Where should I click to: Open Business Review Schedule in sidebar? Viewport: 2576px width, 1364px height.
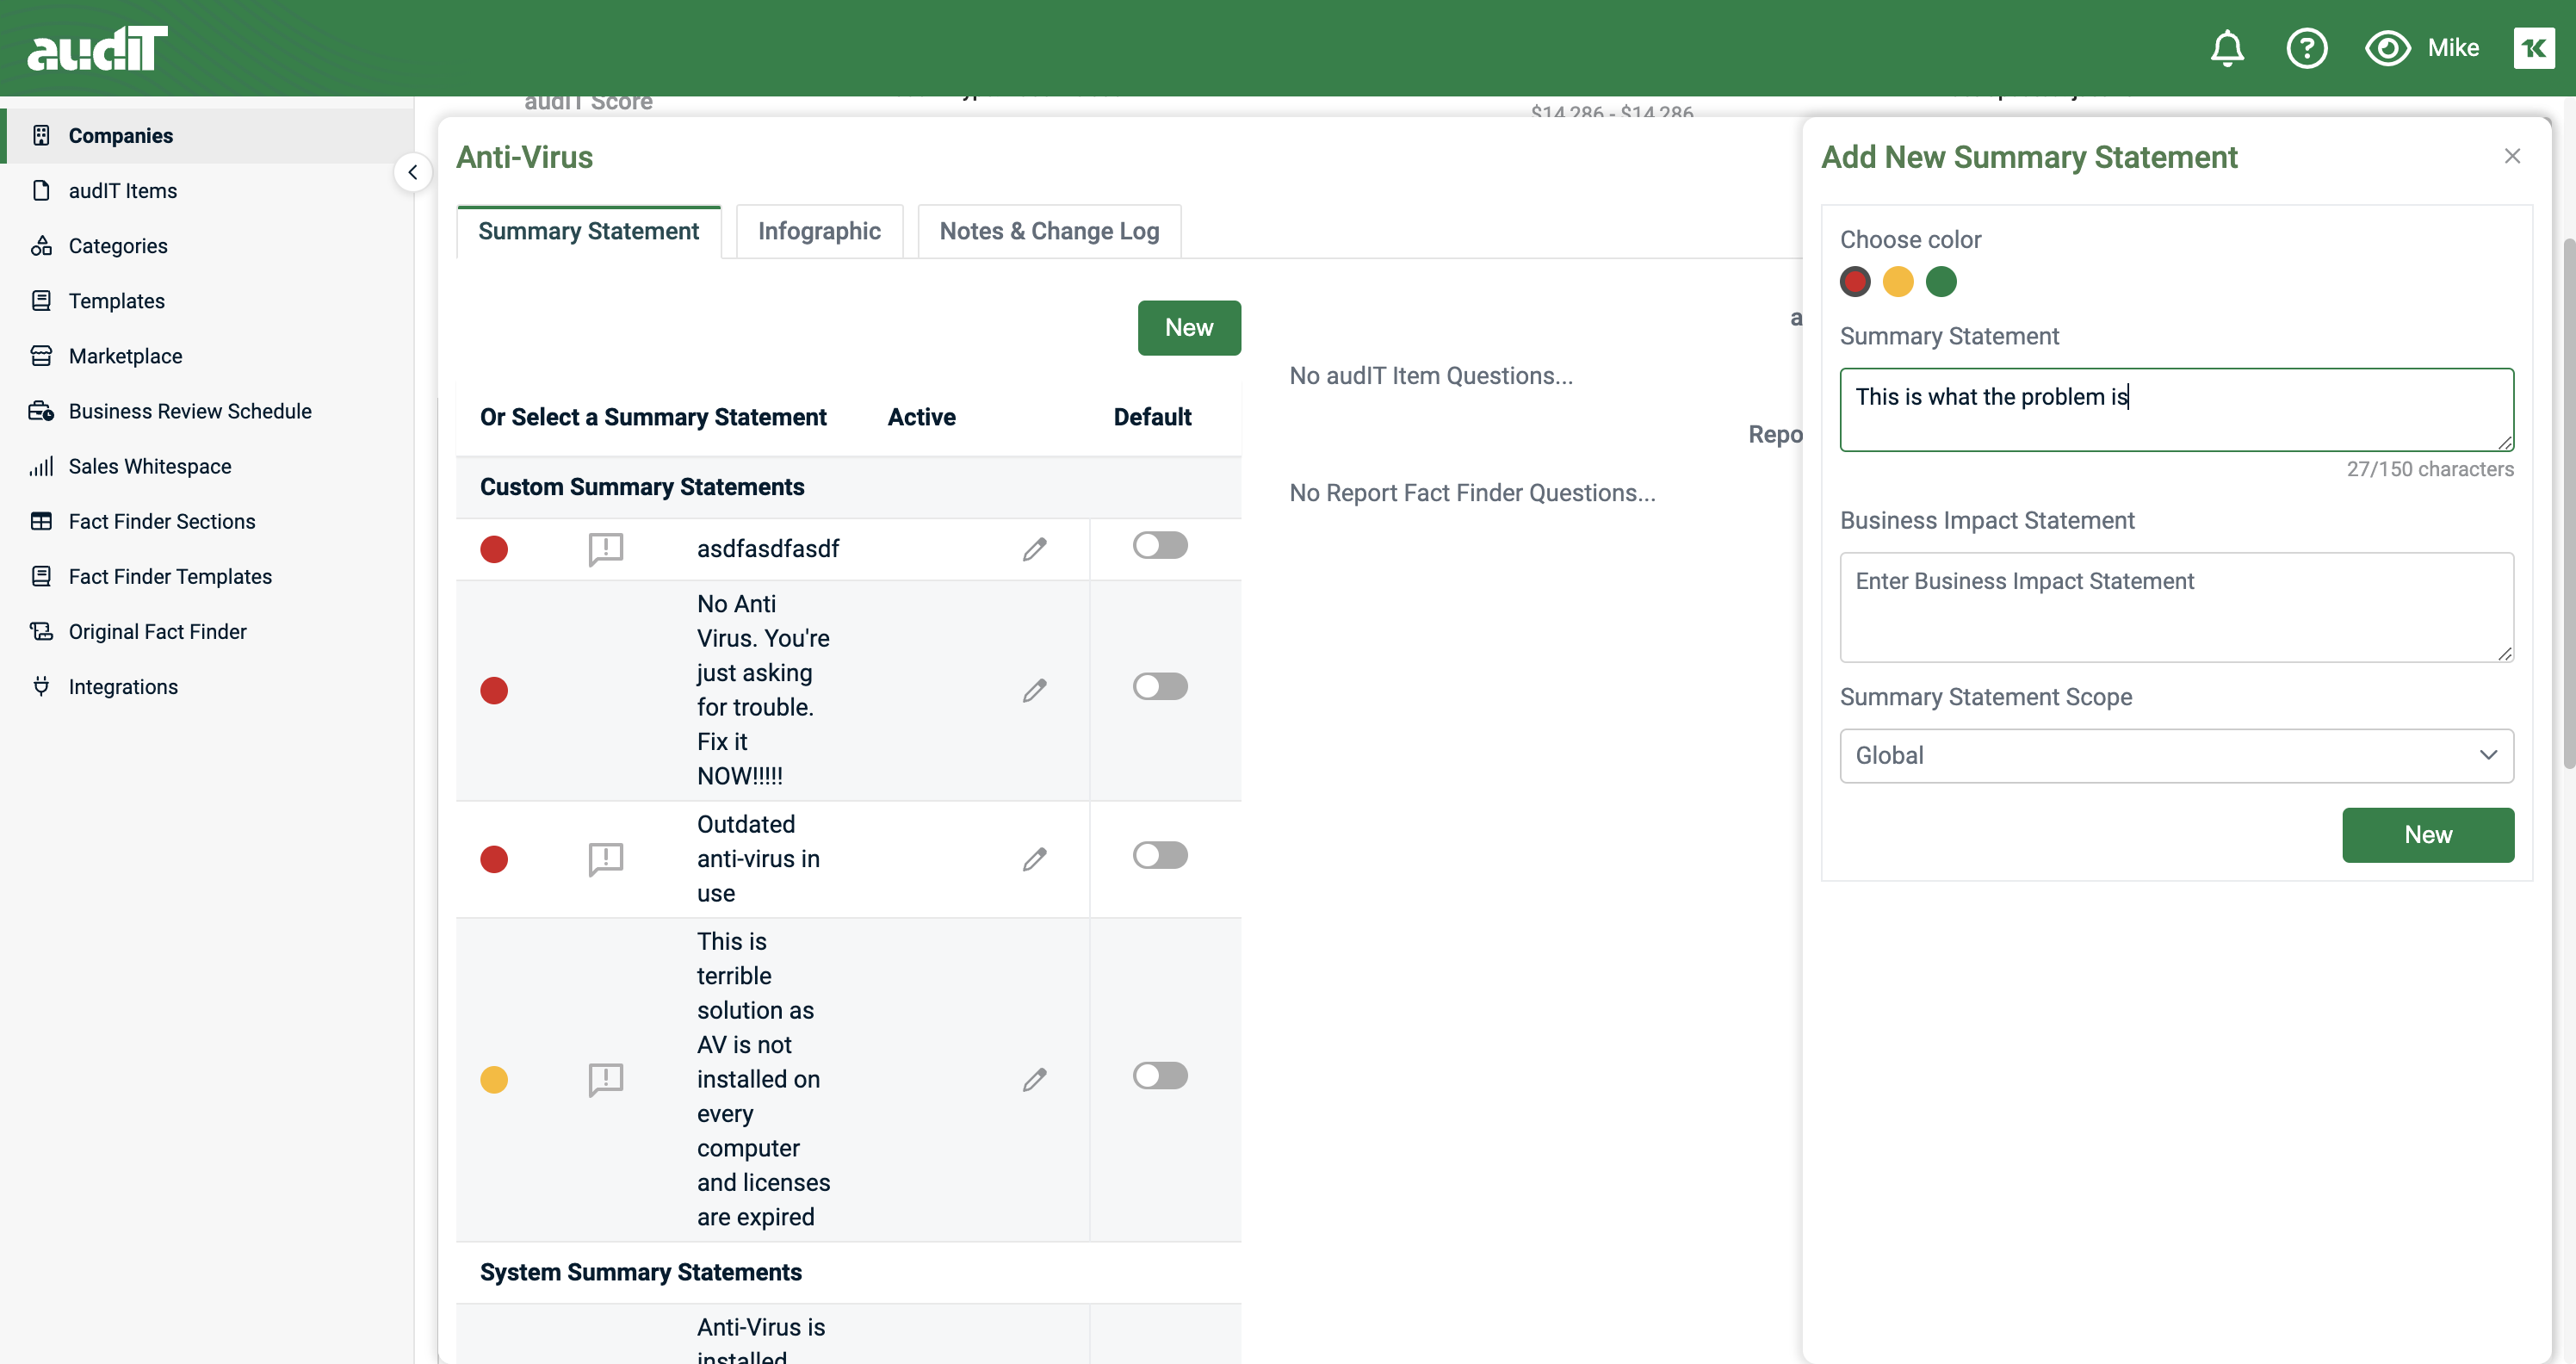point(207,410)
